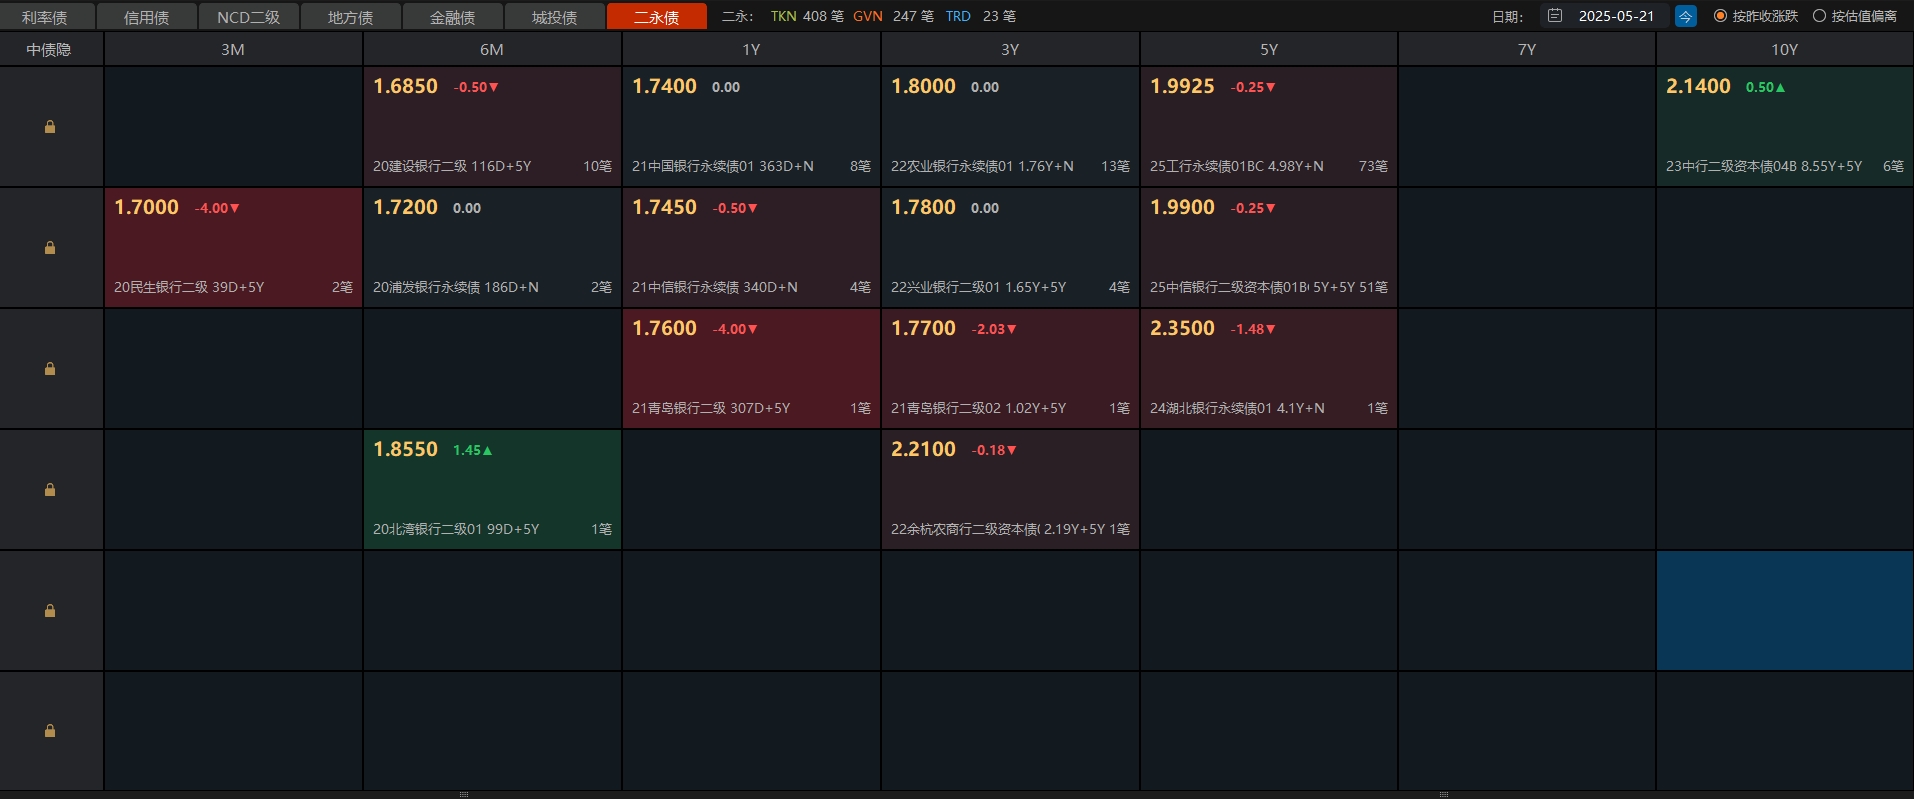The height and width of the screenshot is (799, 1914).
Task: Open 25中信银行二级资本债01 cell at 1.9900
Action: [x=1269, y=248]
